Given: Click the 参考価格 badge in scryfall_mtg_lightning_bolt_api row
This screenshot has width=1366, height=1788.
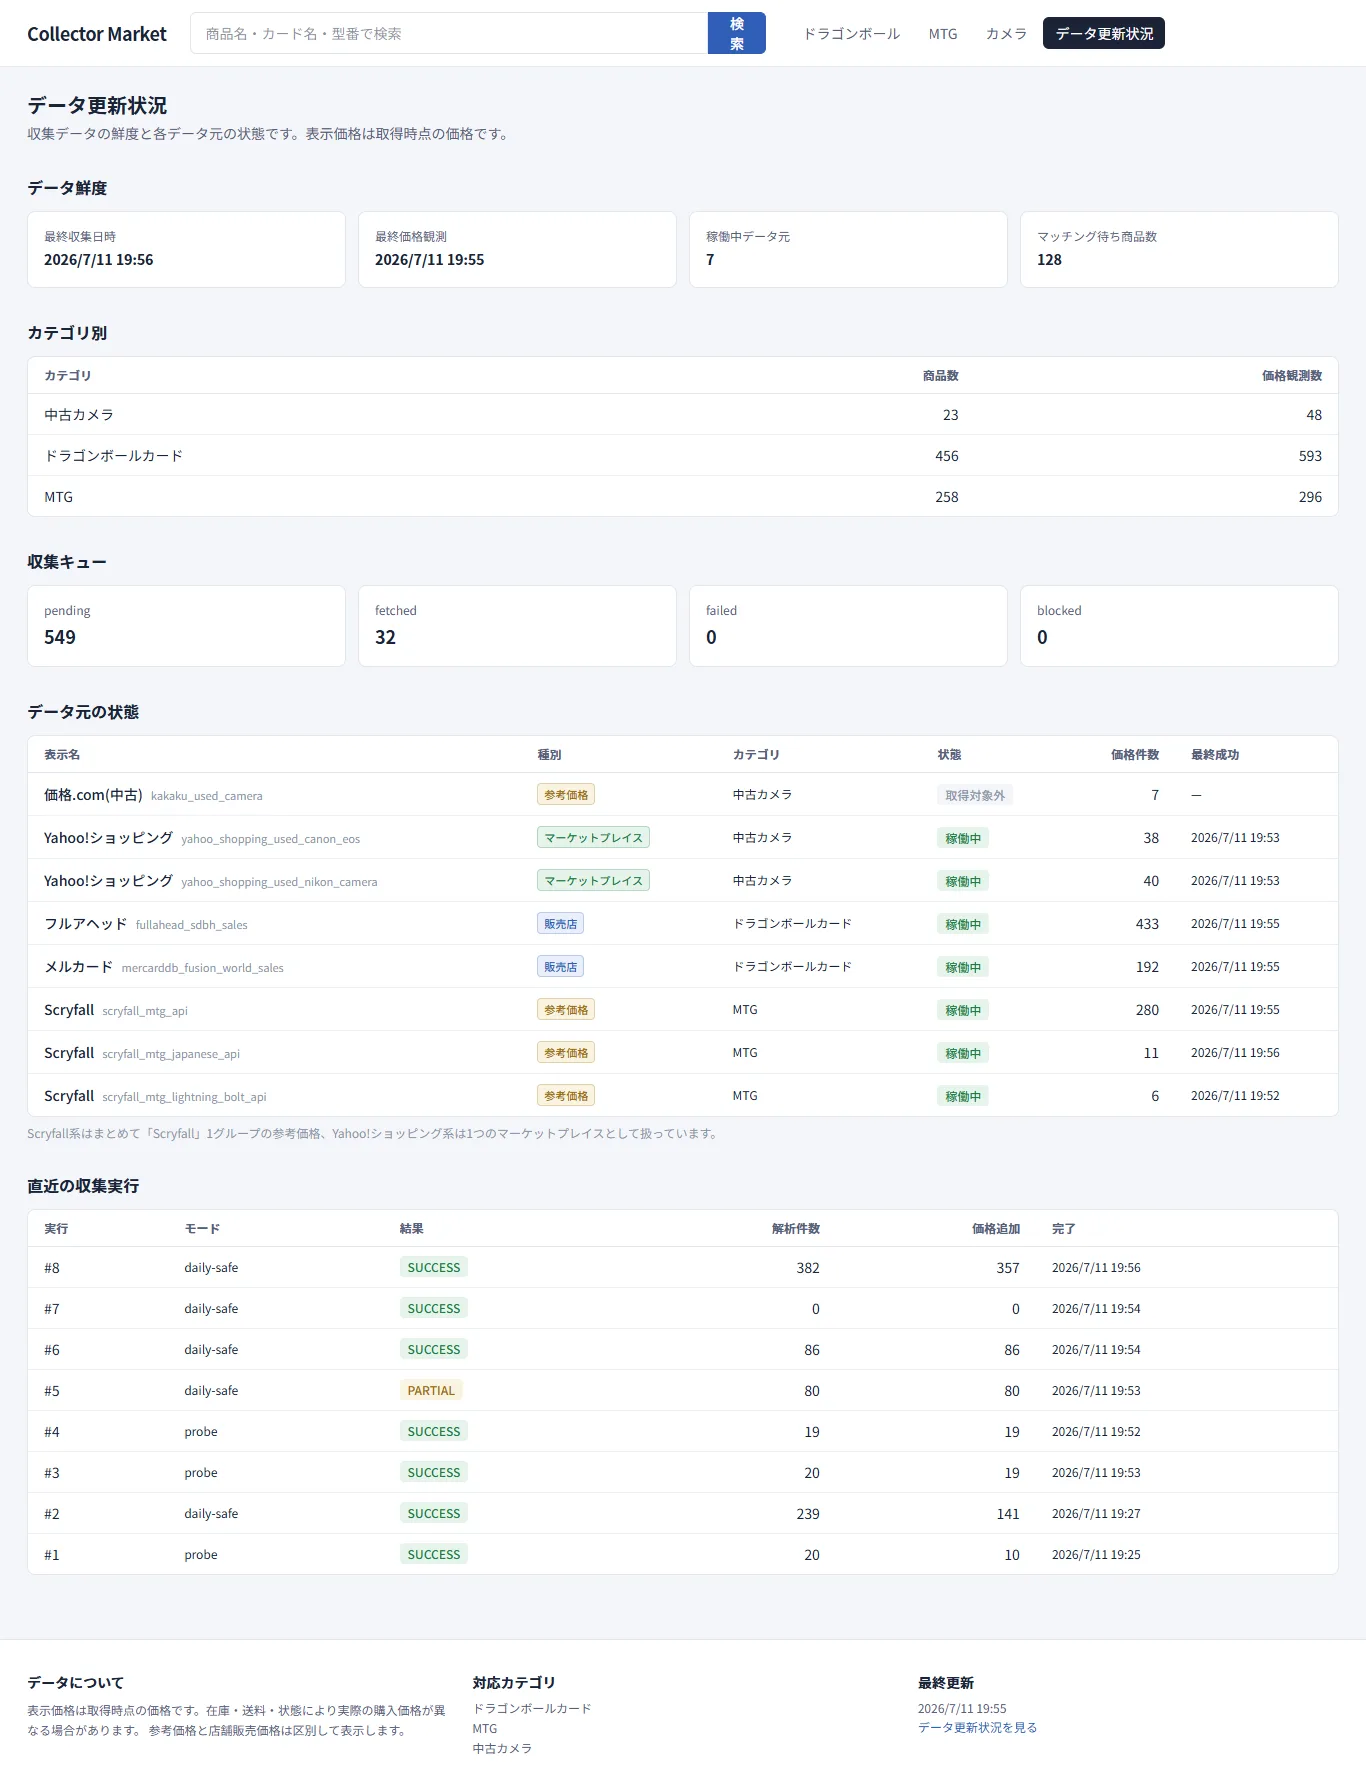Looking at the screenshot, I should [x=566, y=1095].
